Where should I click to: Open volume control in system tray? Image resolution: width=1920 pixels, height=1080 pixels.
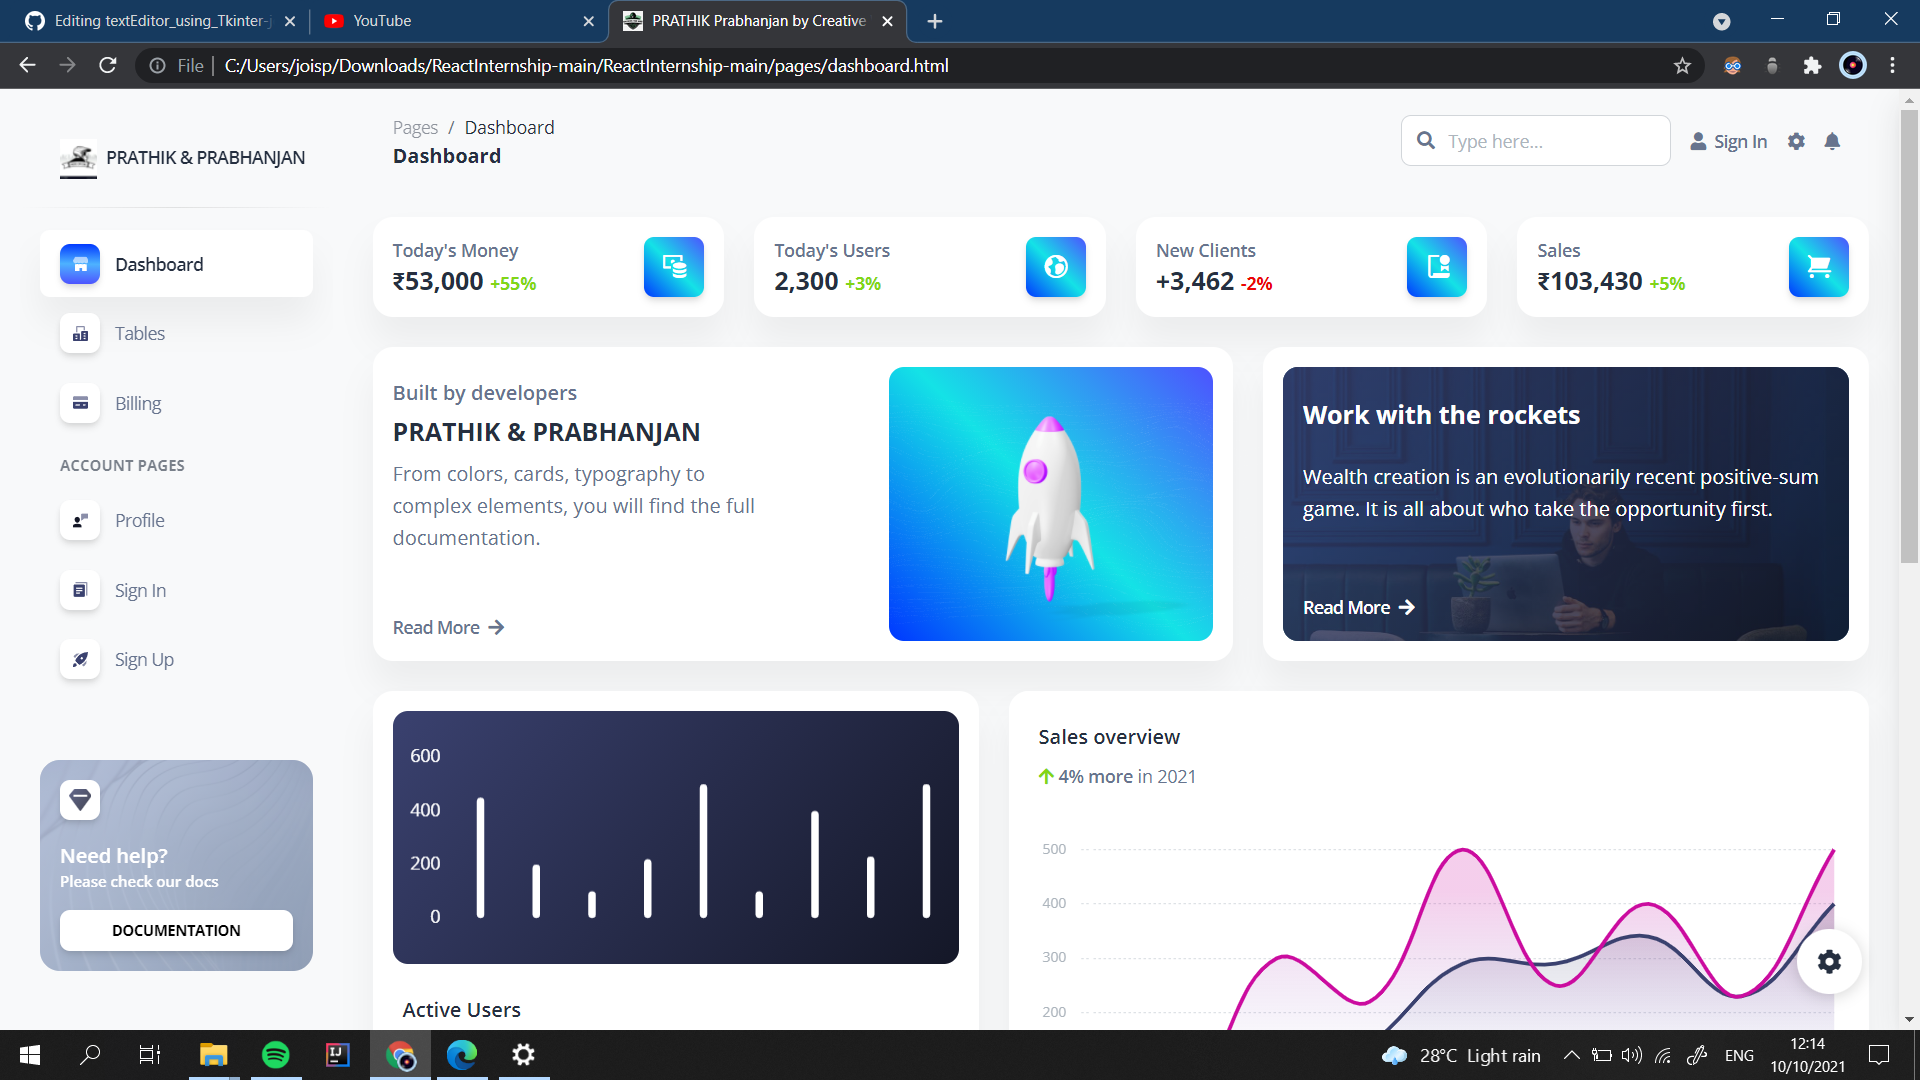(x=1632, y=1055)
